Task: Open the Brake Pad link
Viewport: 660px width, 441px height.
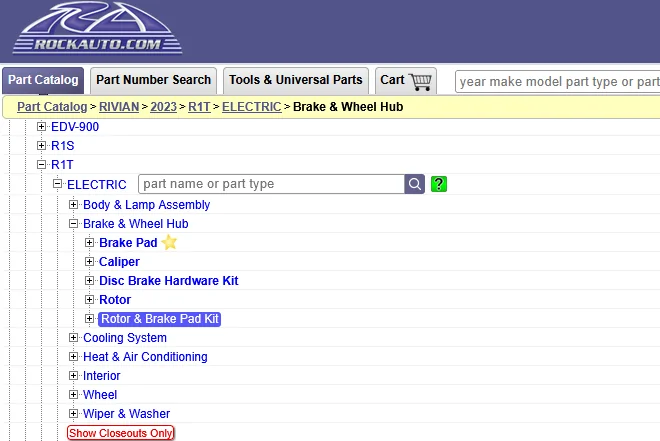Action: coord(128,242)
